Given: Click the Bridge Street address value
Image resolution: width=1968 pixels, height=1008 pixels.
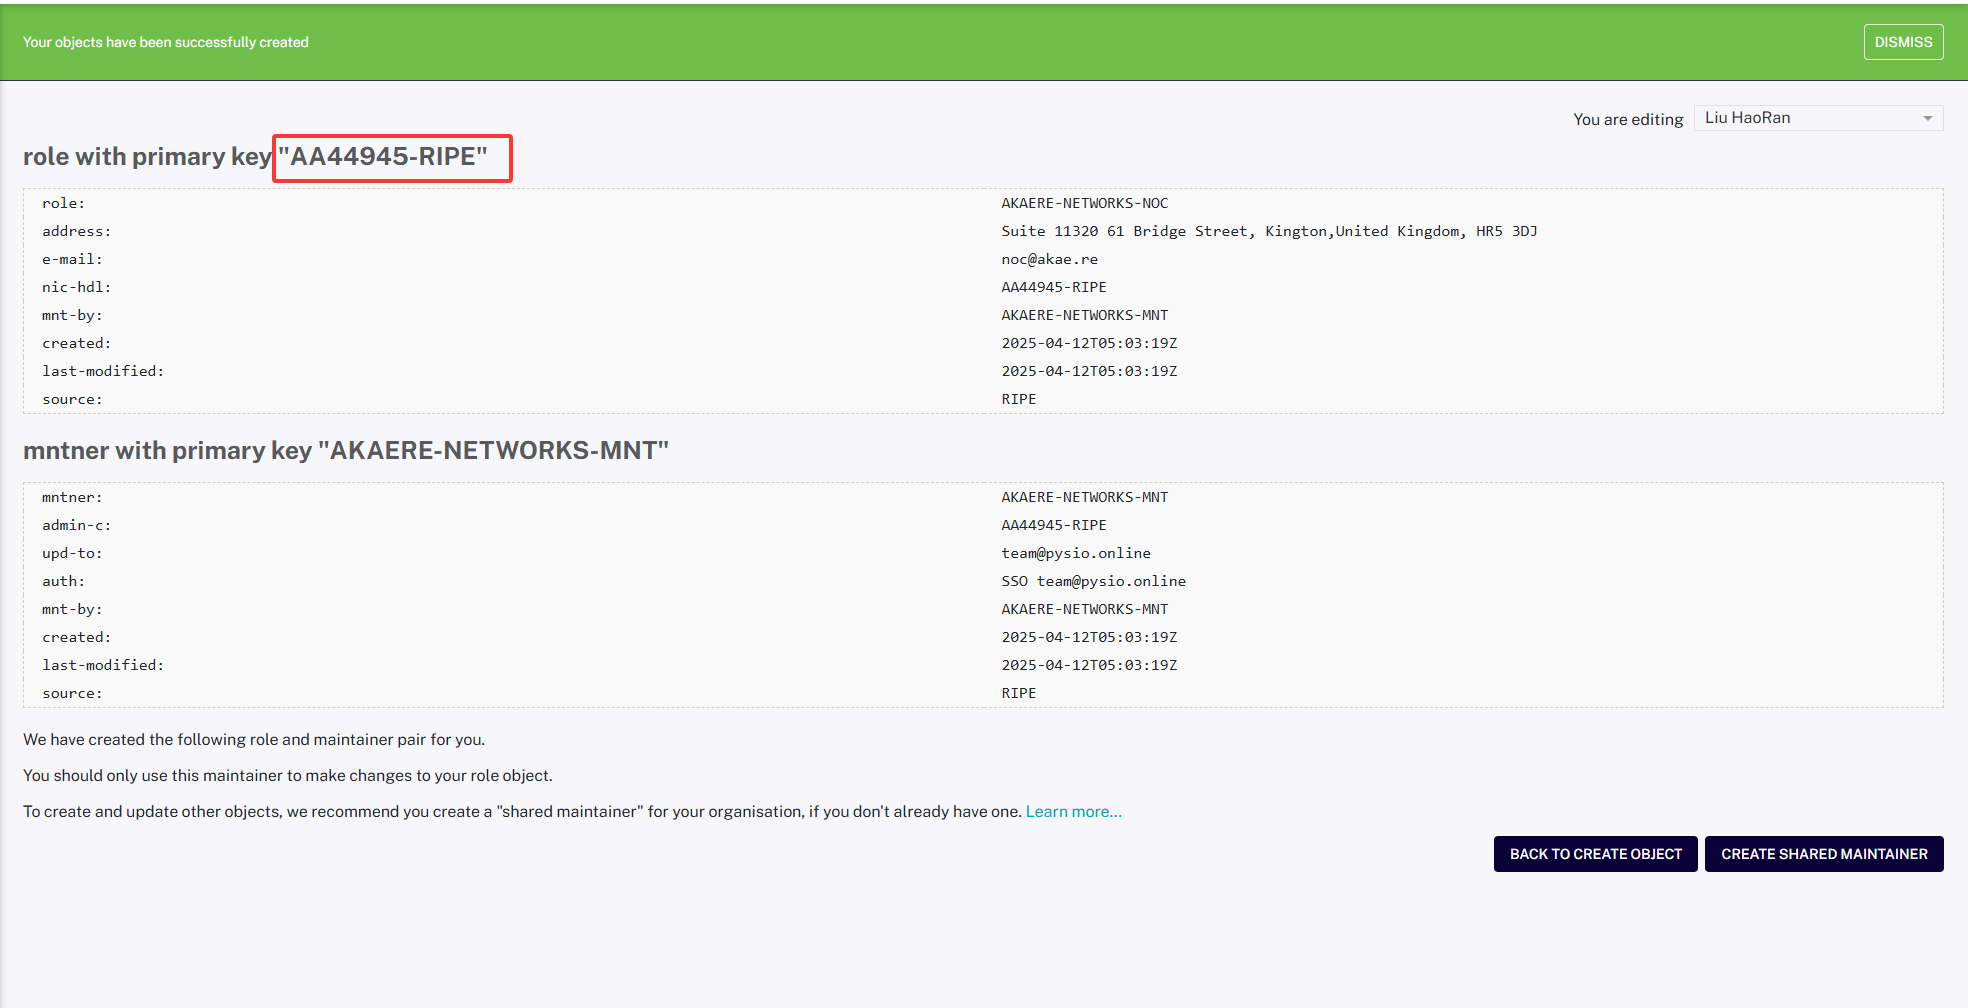Looking at the screenshot, I should (x=1268, y=231).
